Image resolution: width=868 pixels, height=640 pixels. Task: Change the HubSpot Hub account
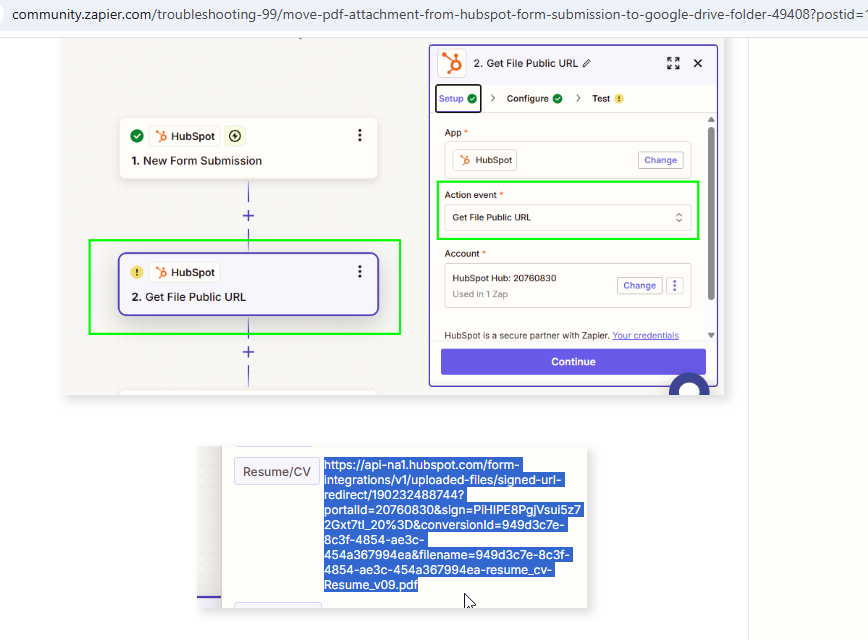[x=639, y=286]
